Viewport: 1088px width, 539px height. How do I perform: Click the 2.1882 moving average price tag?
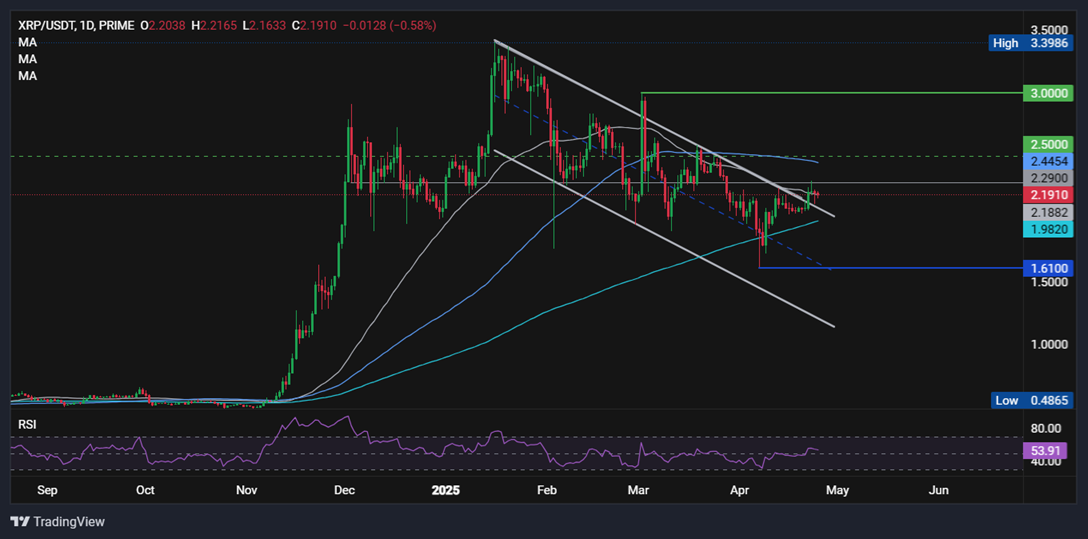click(1048, 212)
